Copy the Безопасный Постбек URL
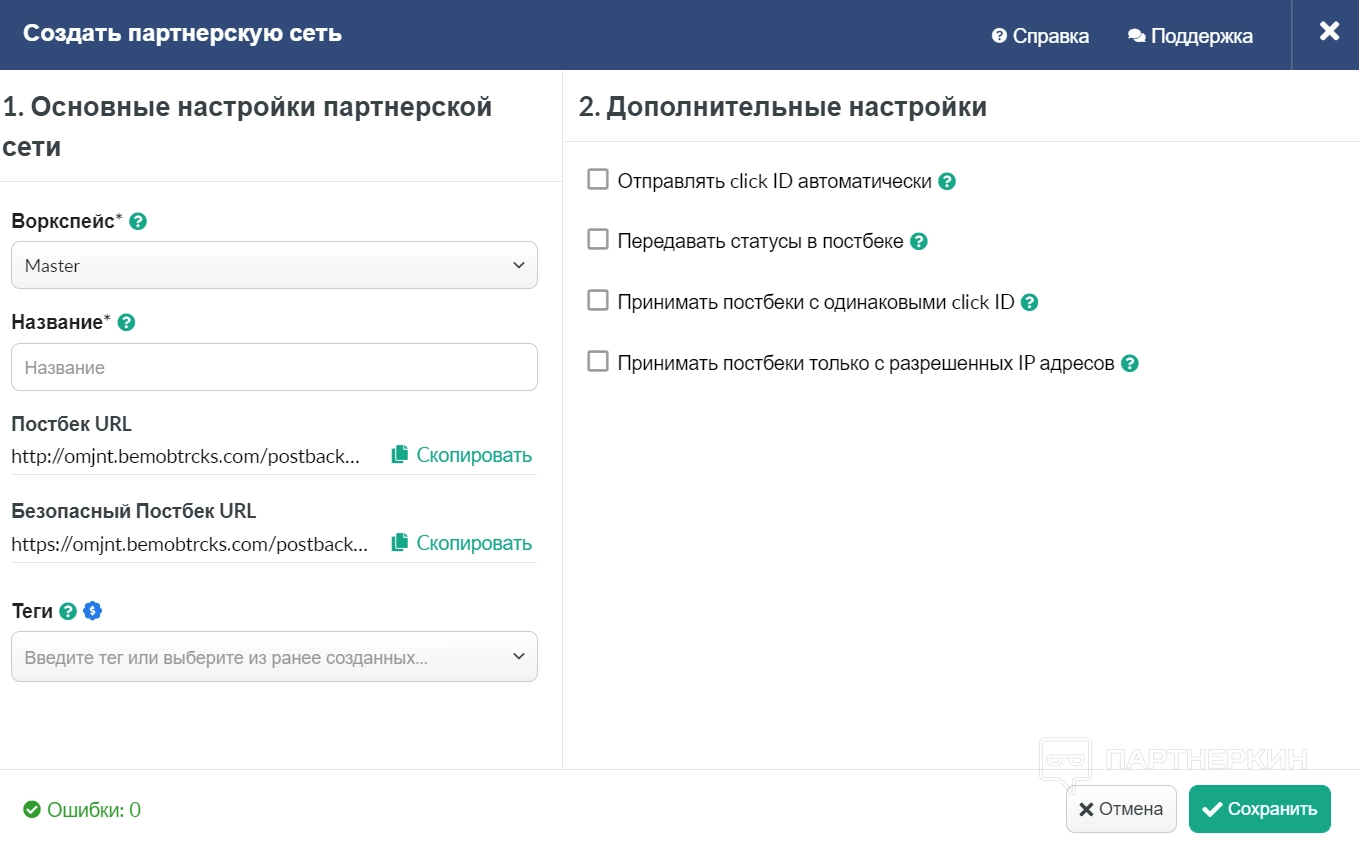The image size is (1359, 847). coord(462,543)
